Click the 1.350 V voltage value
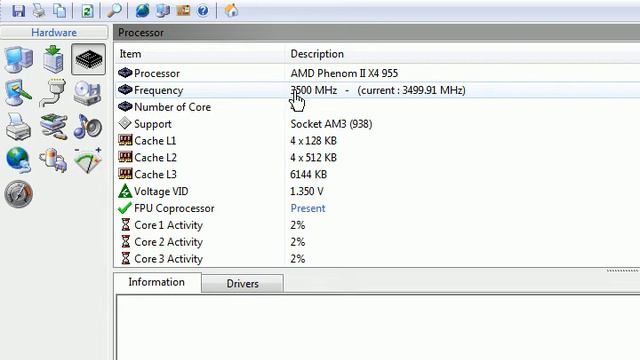Image resolution: width=640 pixels, height=360 pixels. (307, 191)
